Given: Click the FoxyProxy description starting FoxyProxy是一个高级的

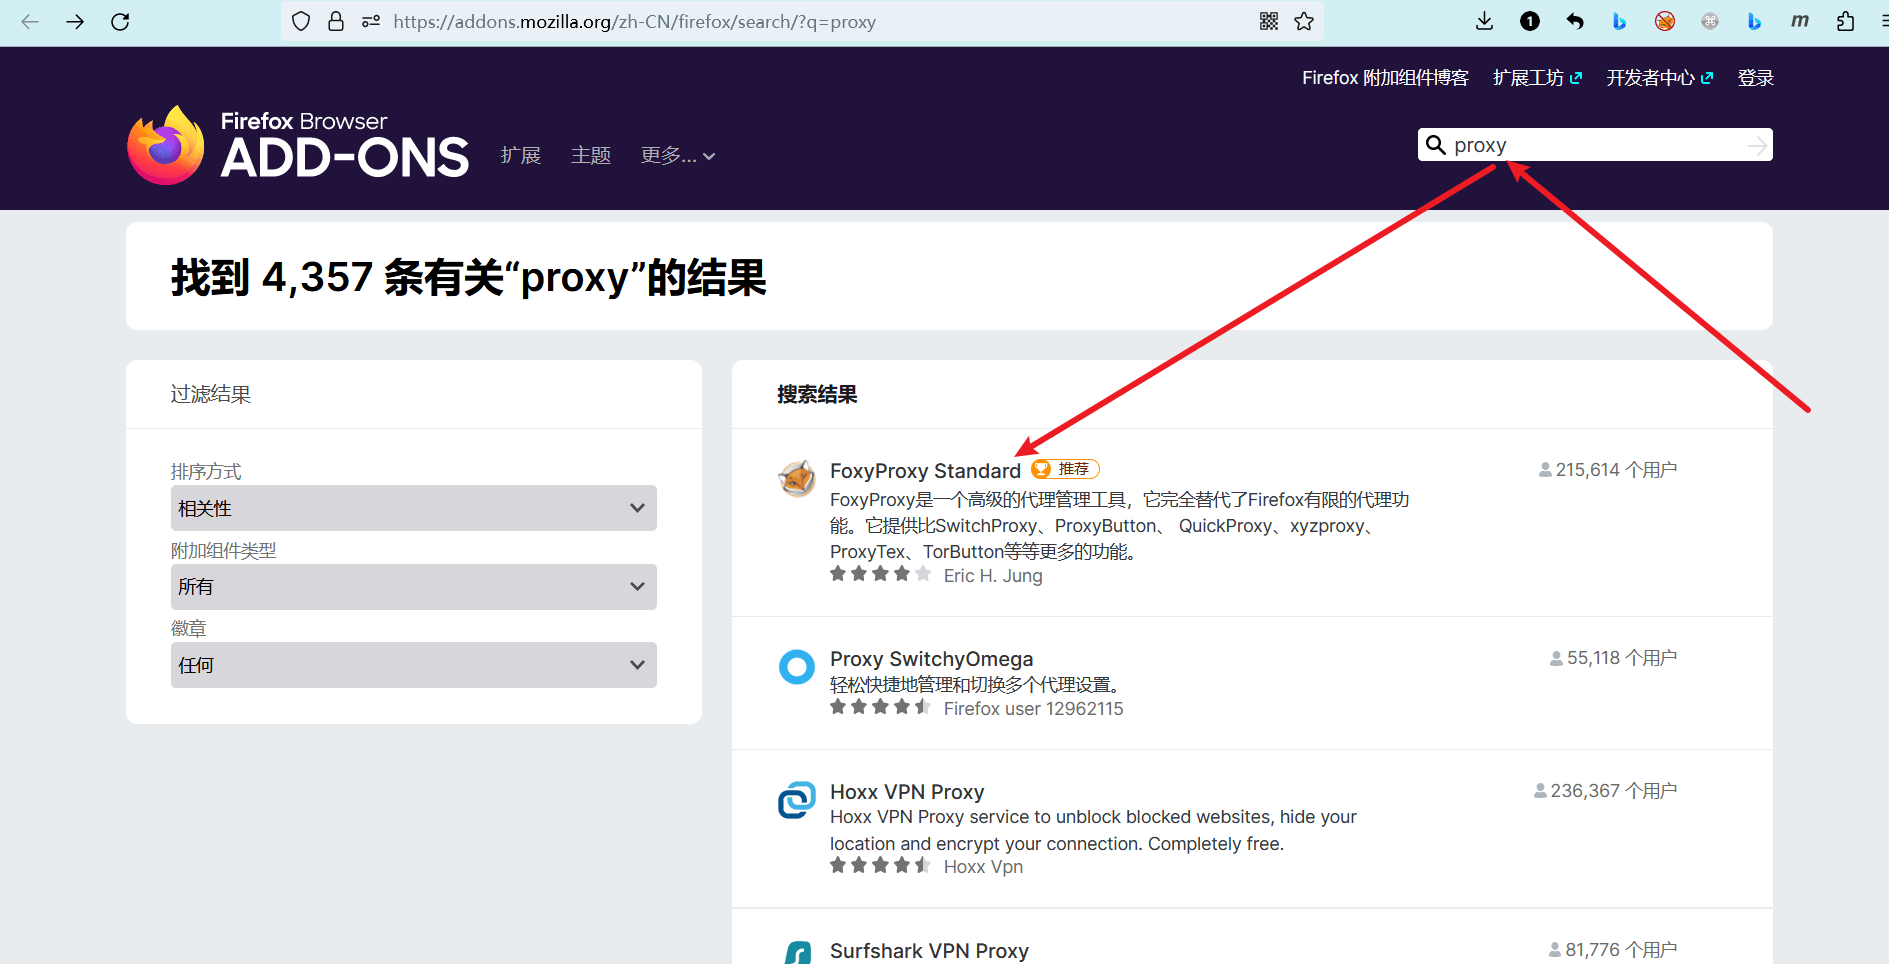Looking at the screenshot, I should pyautogui.click(x=1120, y=526).
